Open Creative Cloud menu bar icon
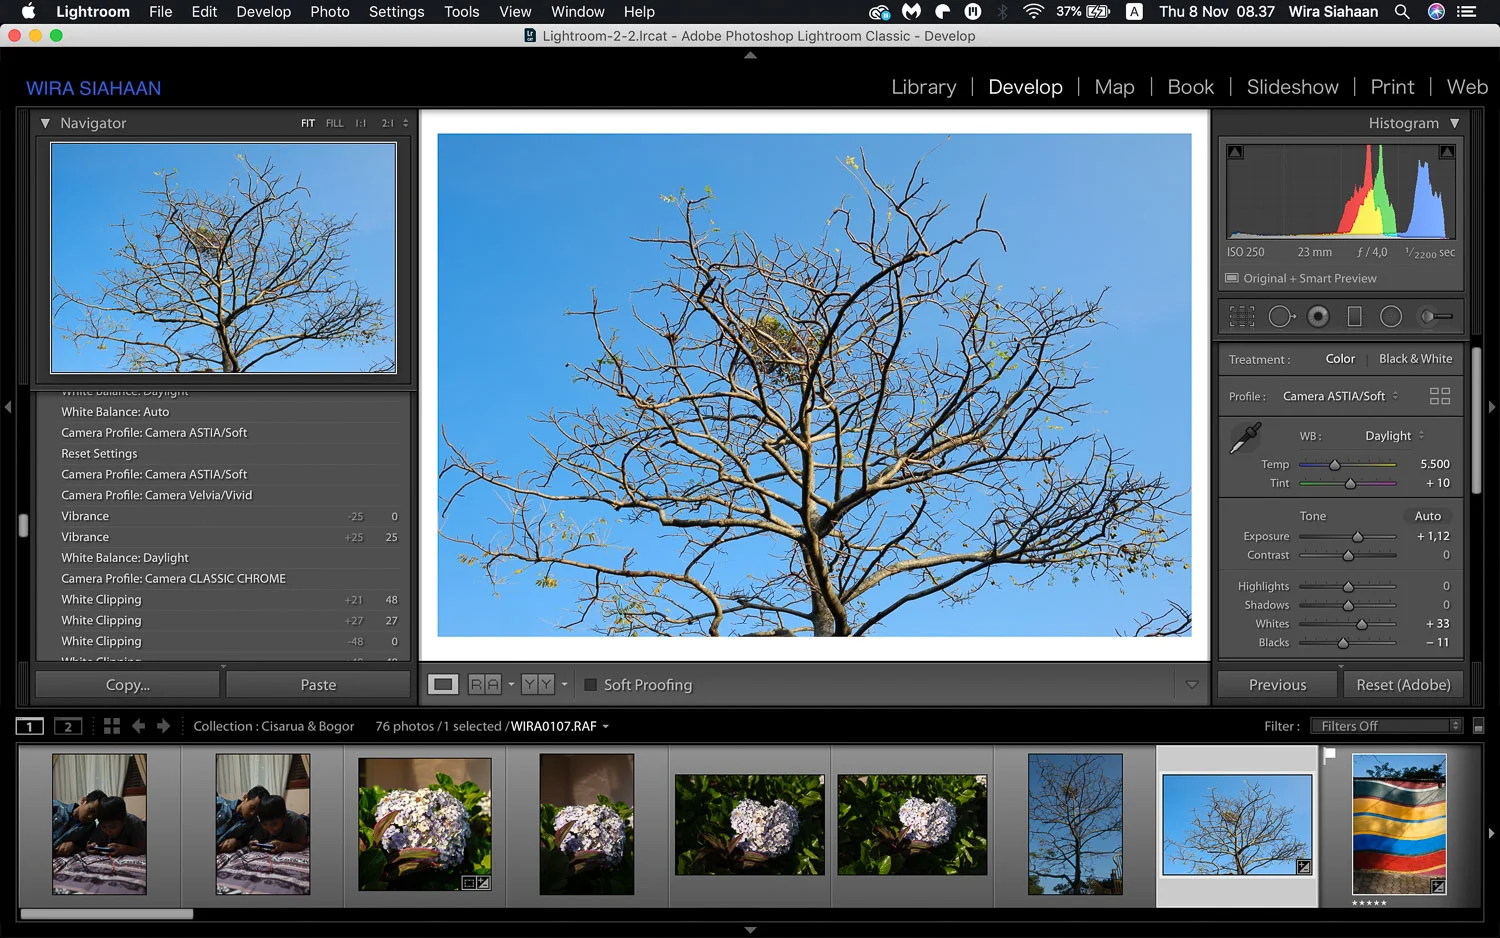The width and height of the screenshot is (1500, 938). (x=879, y=12)
